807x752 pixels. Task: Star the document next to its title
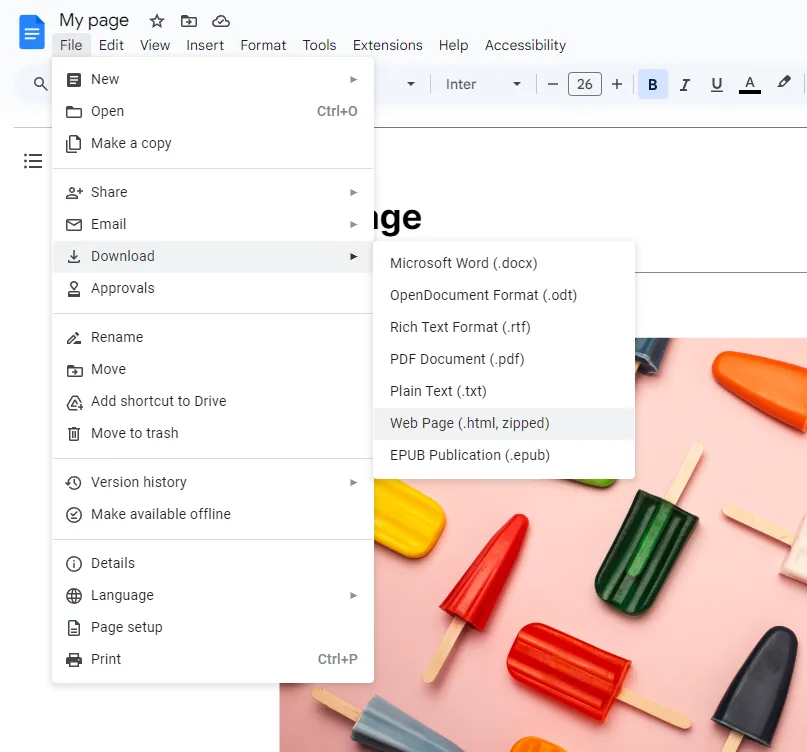(155, 20)
